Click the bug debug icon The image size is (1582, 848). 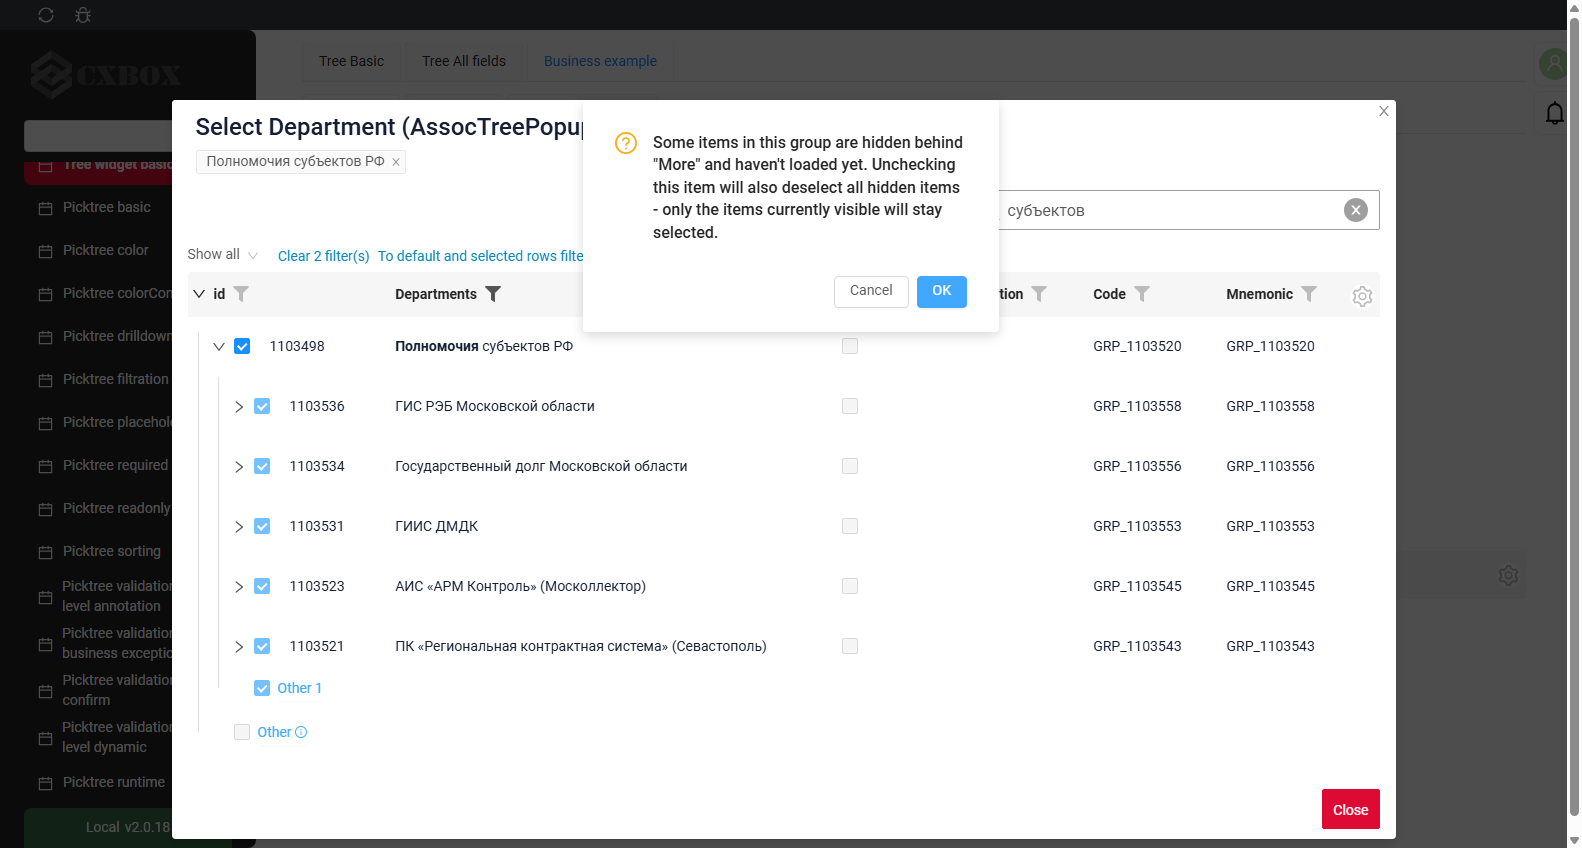click(x=83, y=15)
